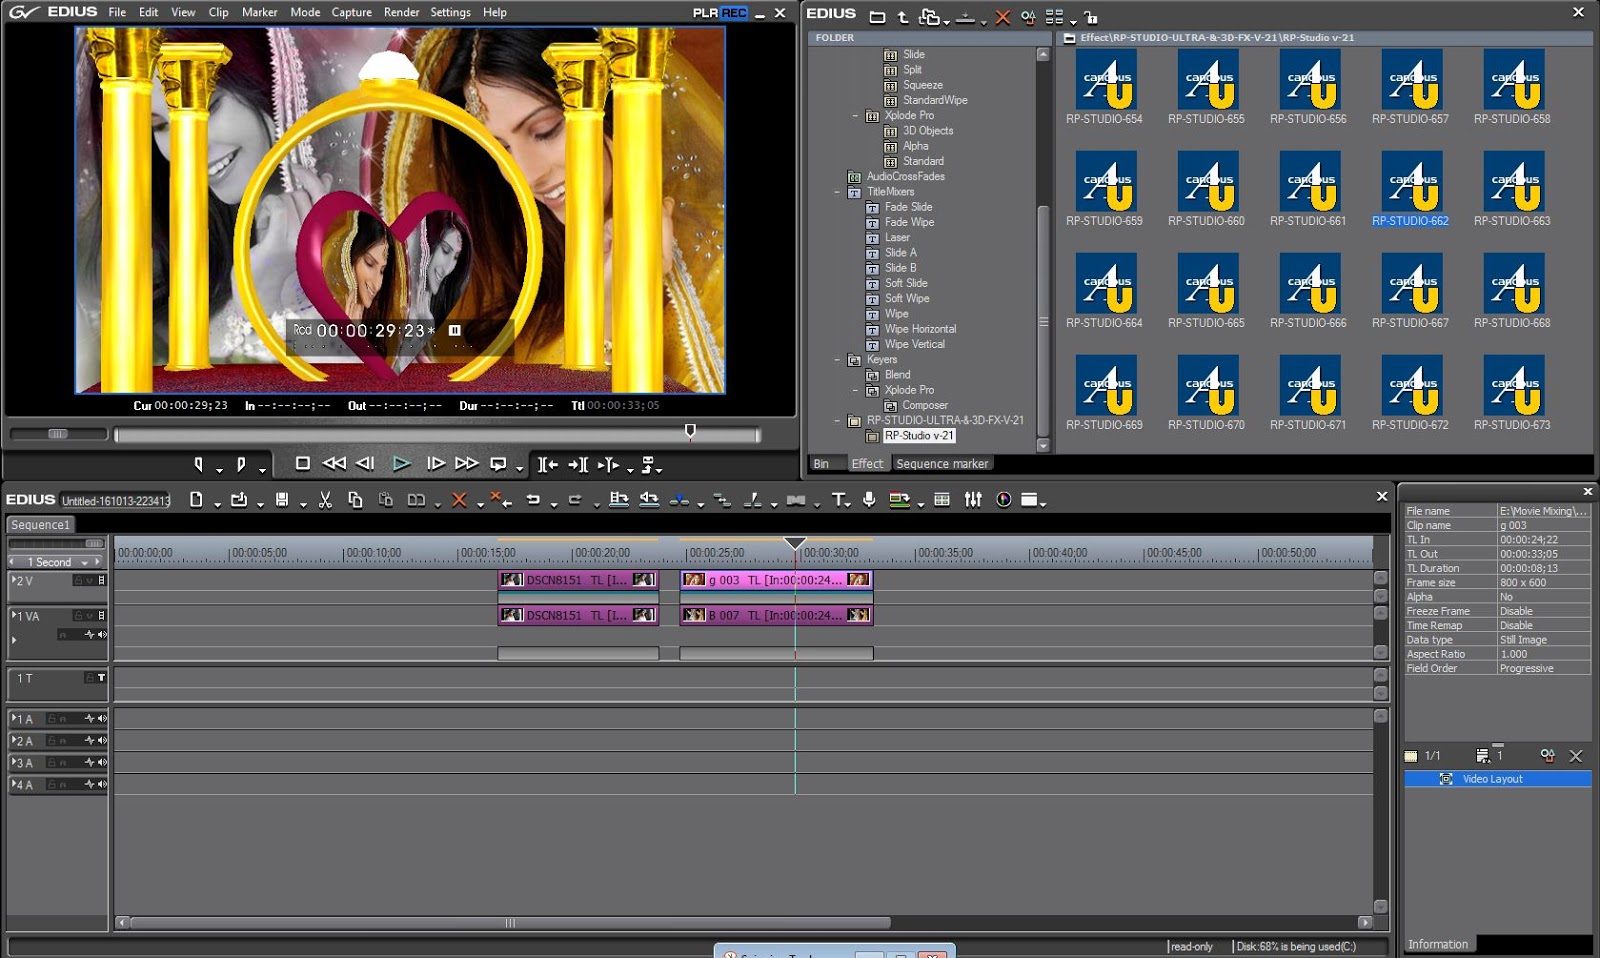
Task: Click the shuttle slider below the preview
Action: [x=58, y=434]
